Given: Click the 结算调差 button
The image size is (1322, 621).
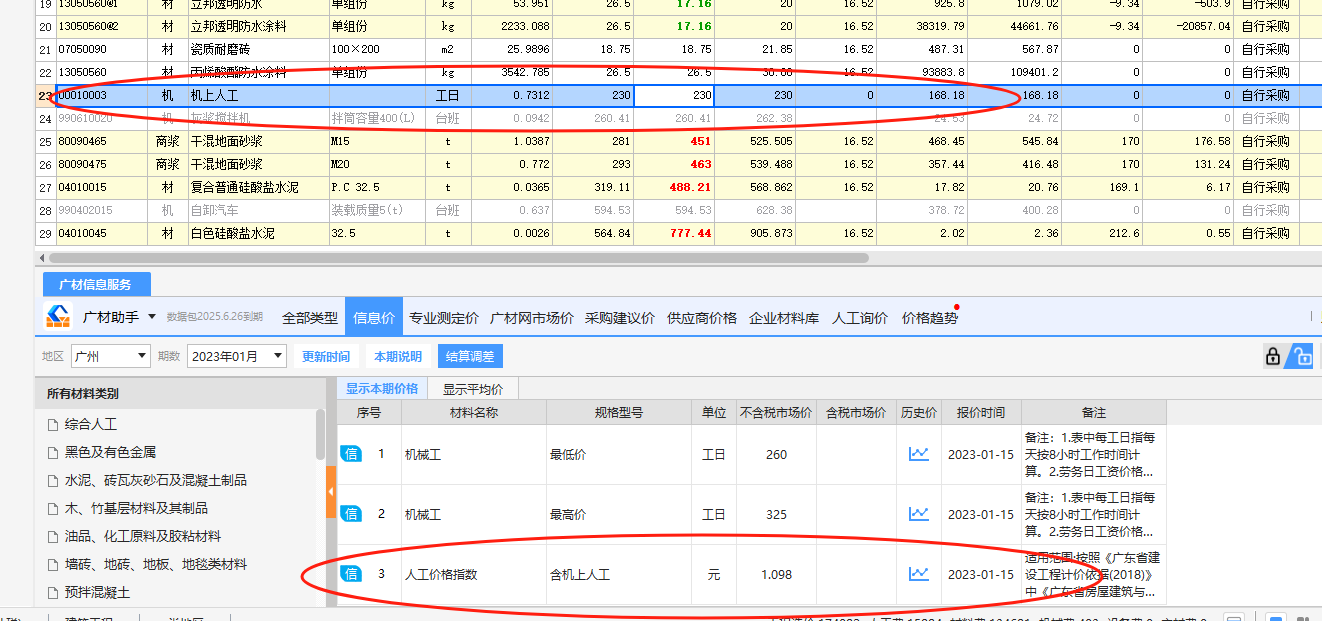Looking at the screenshot, I should 470,356.
